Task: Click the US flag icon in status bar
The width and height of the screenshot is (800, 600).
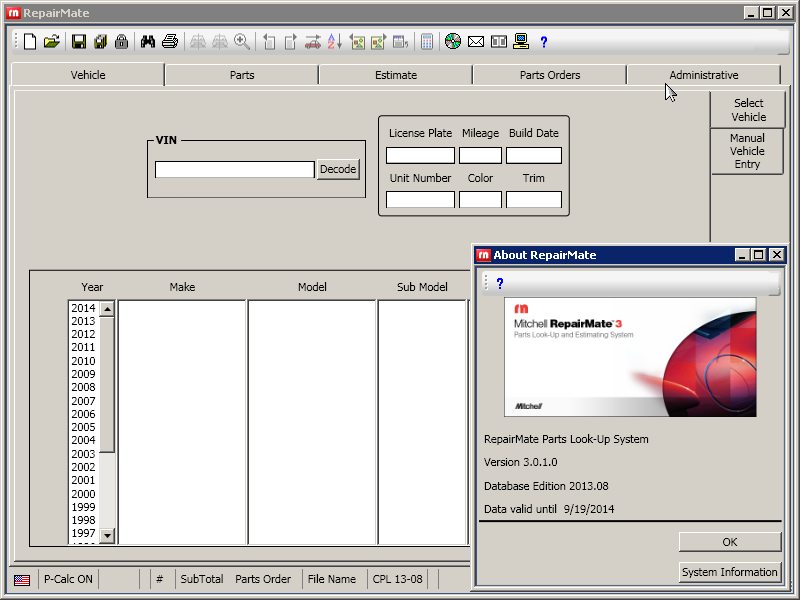Action: pyautogui.click(x=22, y=580)
